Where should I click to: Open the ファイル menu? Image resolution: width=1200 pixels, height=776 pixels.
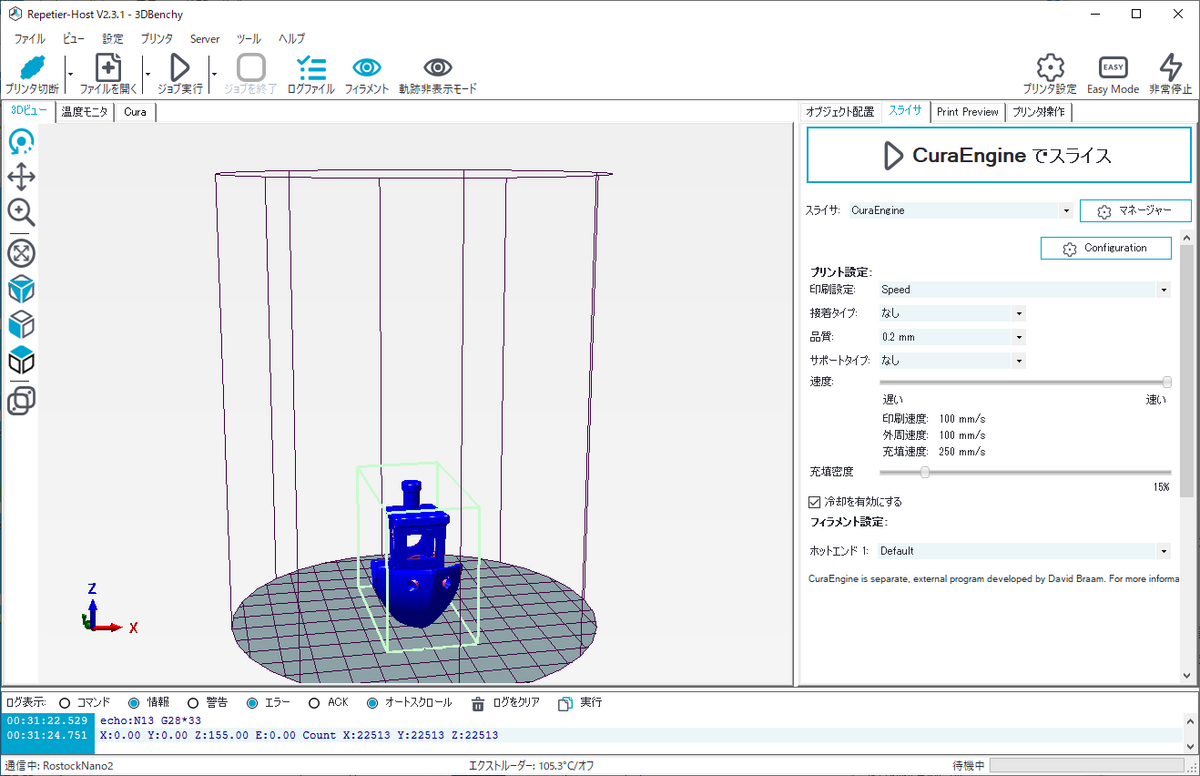(30, 39)
